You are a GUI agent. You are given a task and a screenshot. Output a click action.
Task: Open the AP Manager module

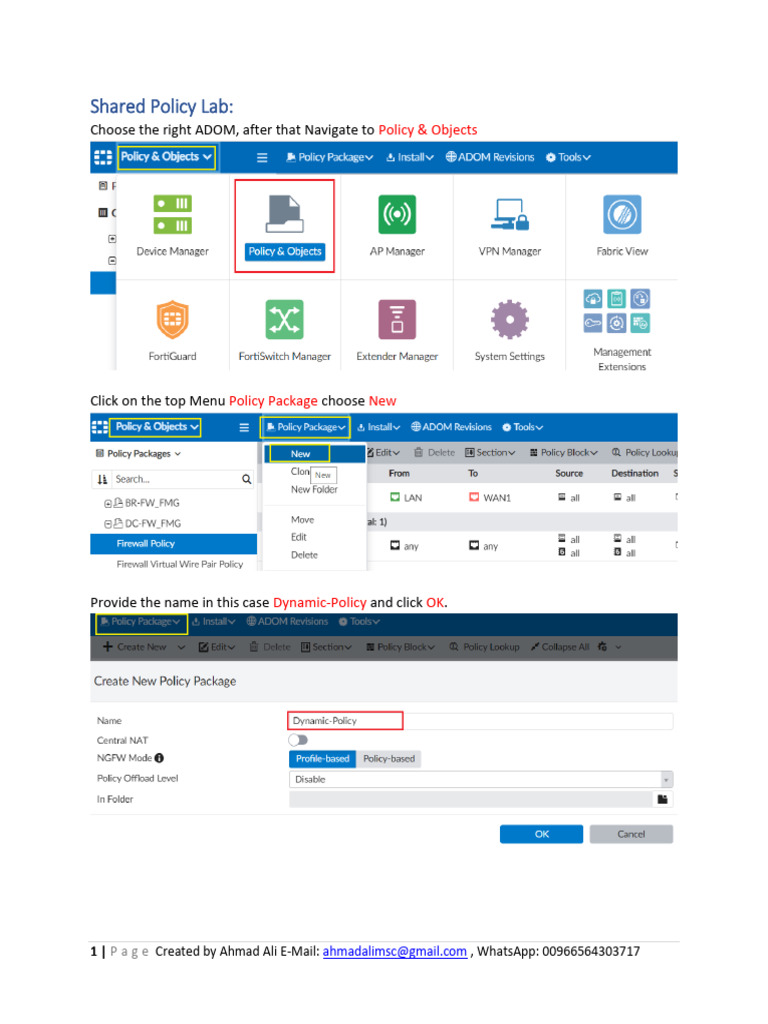point(397,226)
